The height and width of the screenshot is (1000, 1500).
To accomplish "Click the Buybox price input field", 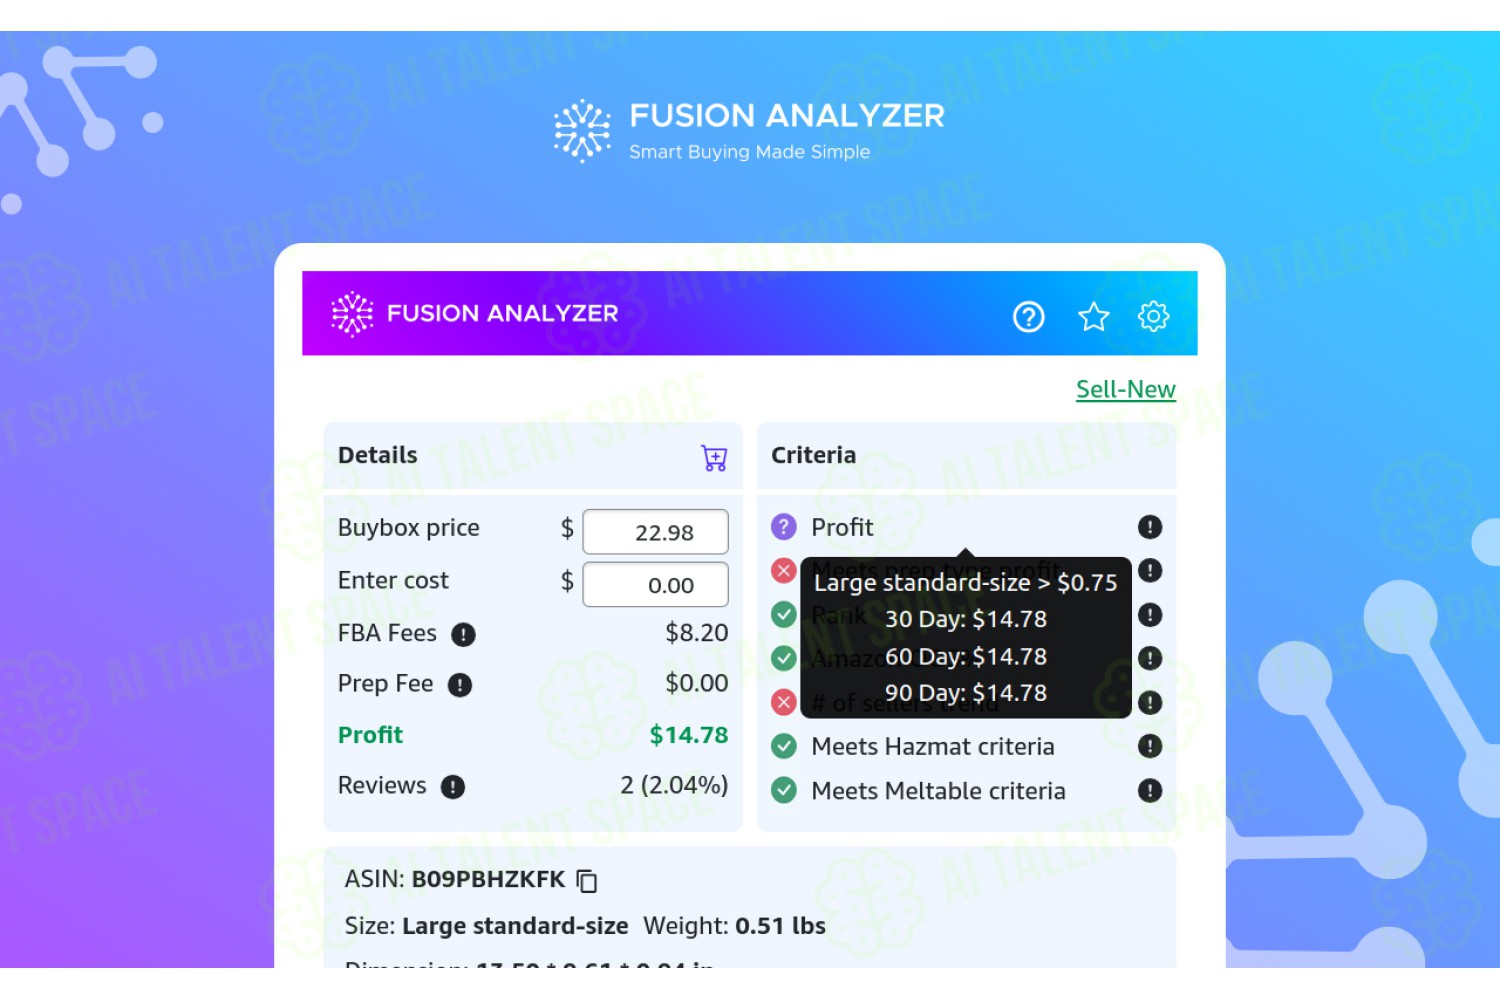I will [x=656, y=532].
